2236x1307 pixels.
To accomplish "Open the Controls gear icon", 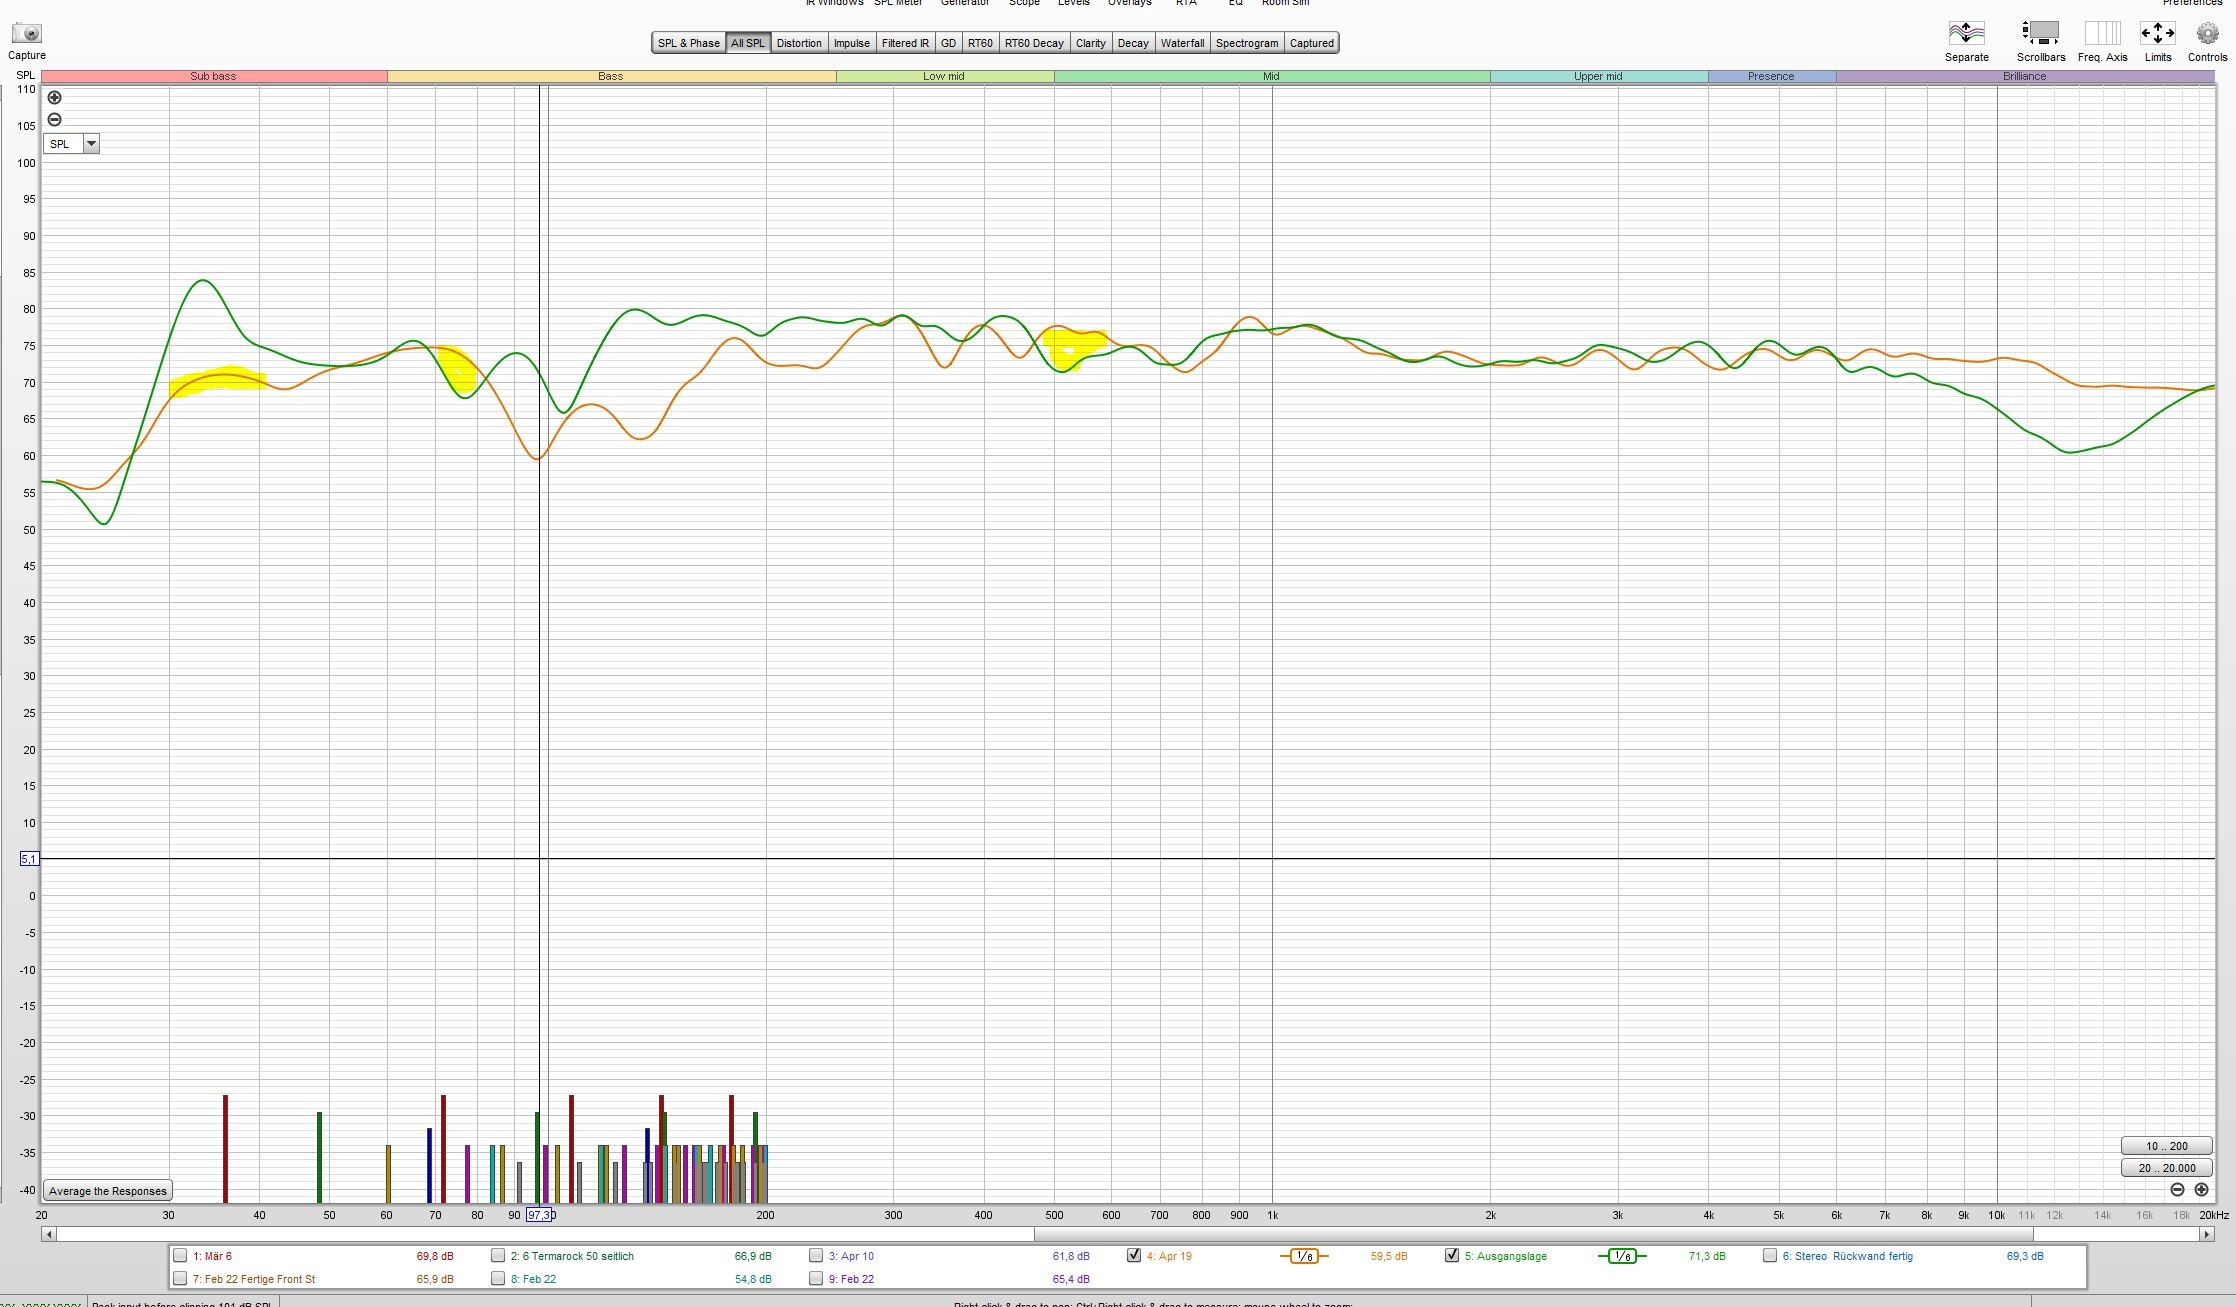I will [2207, 33].
